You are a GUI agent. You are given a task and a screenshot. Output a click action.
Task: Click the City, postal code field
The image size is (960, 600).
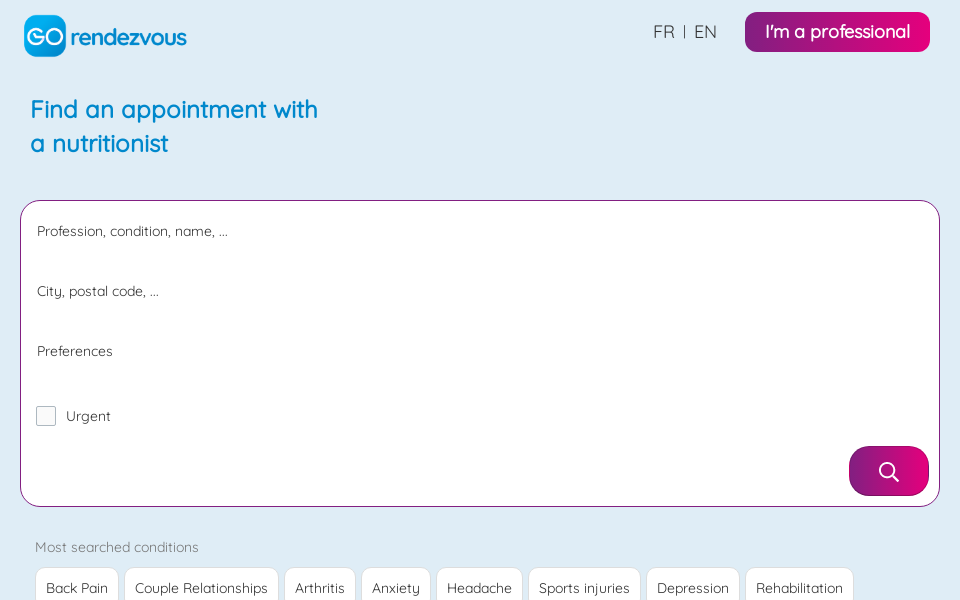[x=480, y=291]
